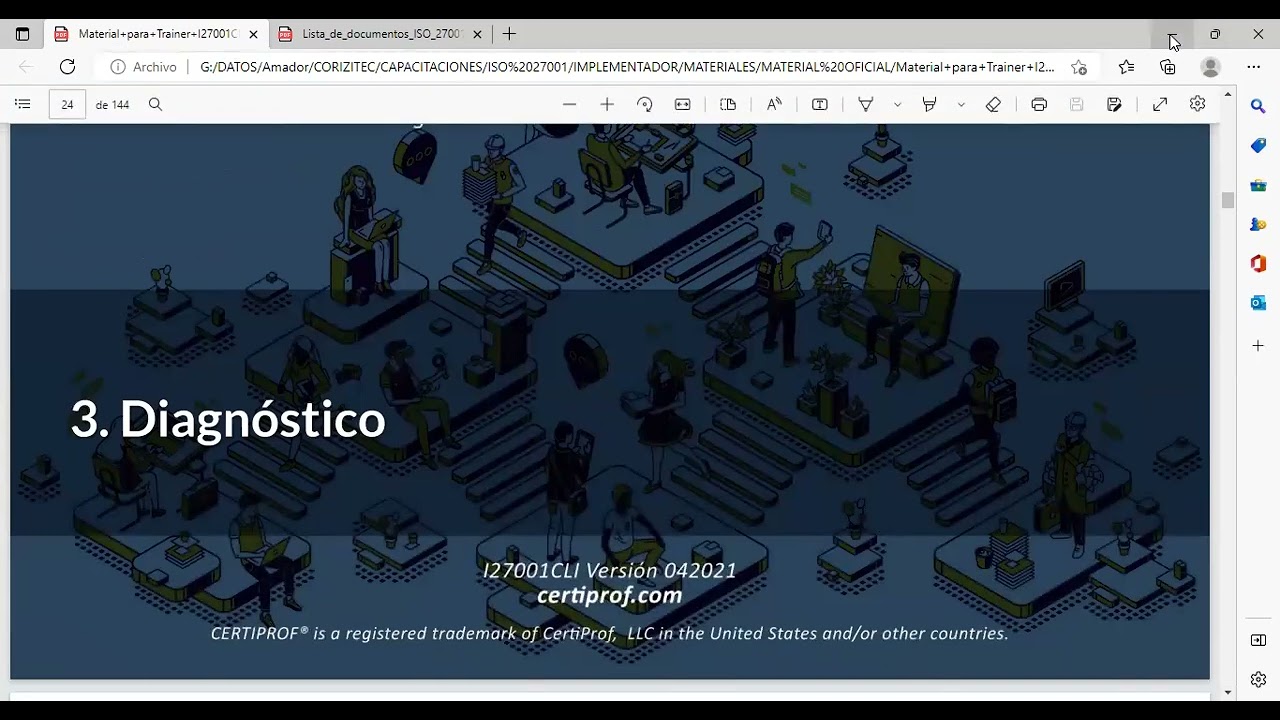Refresh the current page
This screenshot has width=1280, height=720.
pos(67,67)
